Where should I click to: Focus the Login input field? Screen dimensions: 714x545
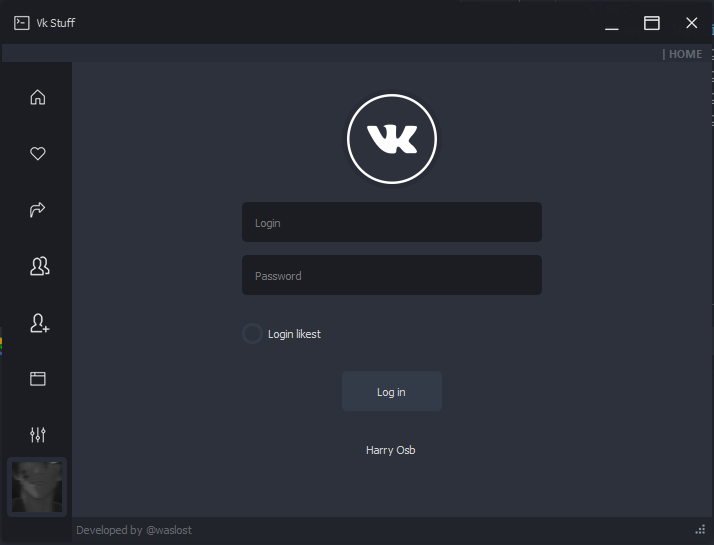click(x=392, y=222)
